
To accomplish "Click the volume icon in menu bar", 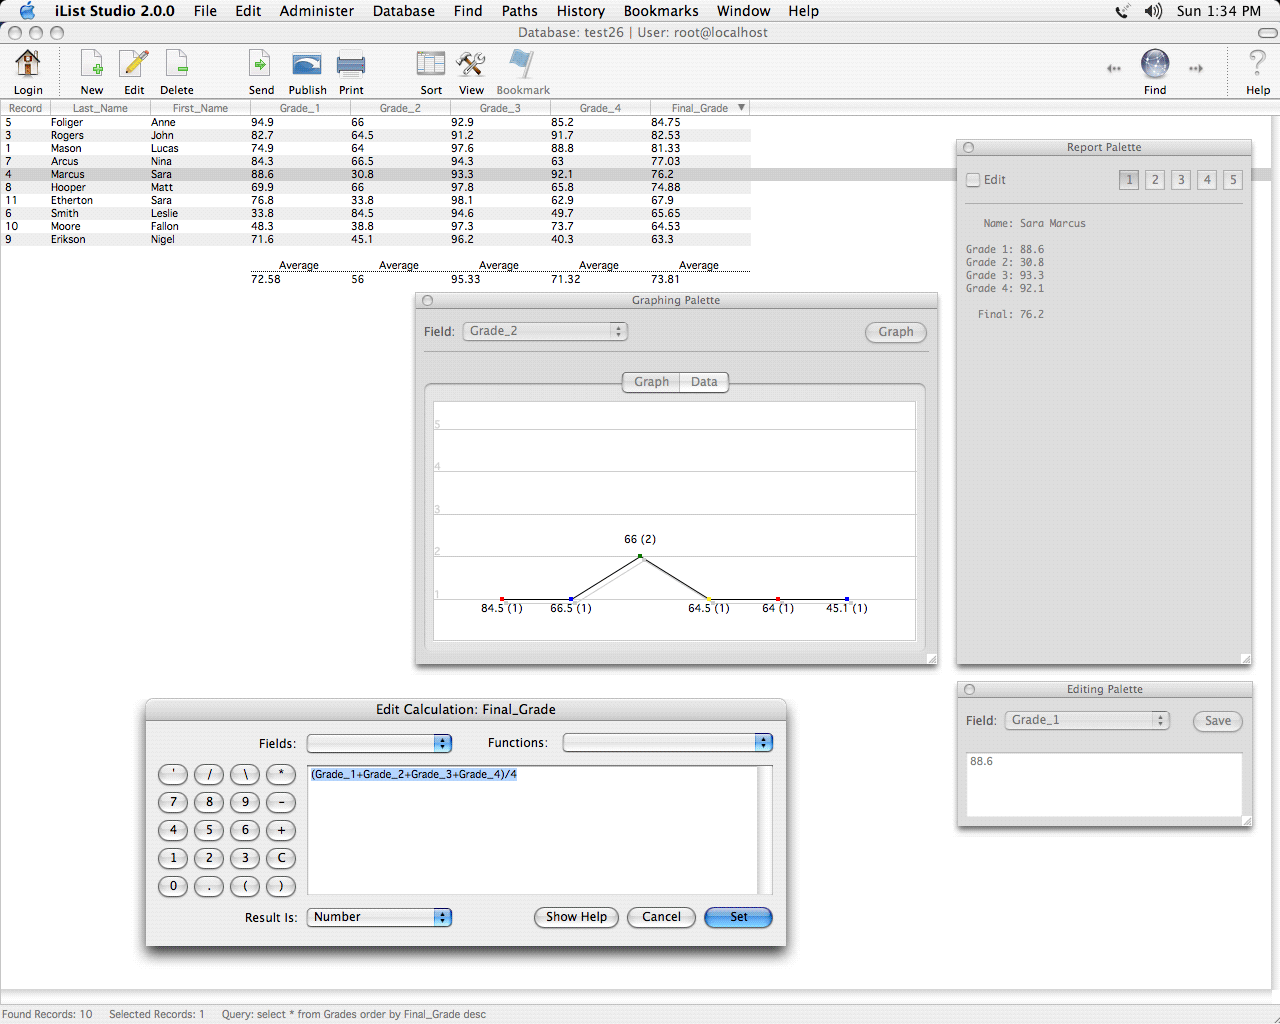I will tap(1154, 11).
